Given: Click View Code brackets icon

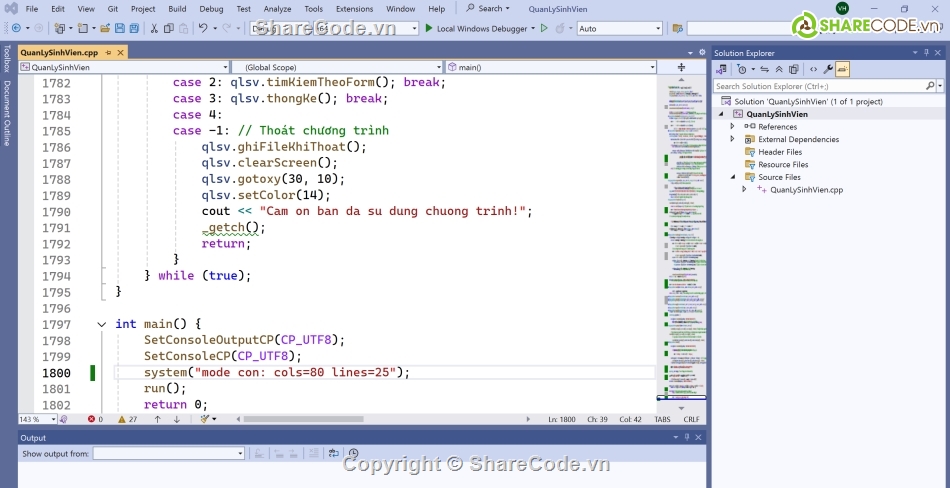Looking at the screenshot, I should click(x=813, y=69).
